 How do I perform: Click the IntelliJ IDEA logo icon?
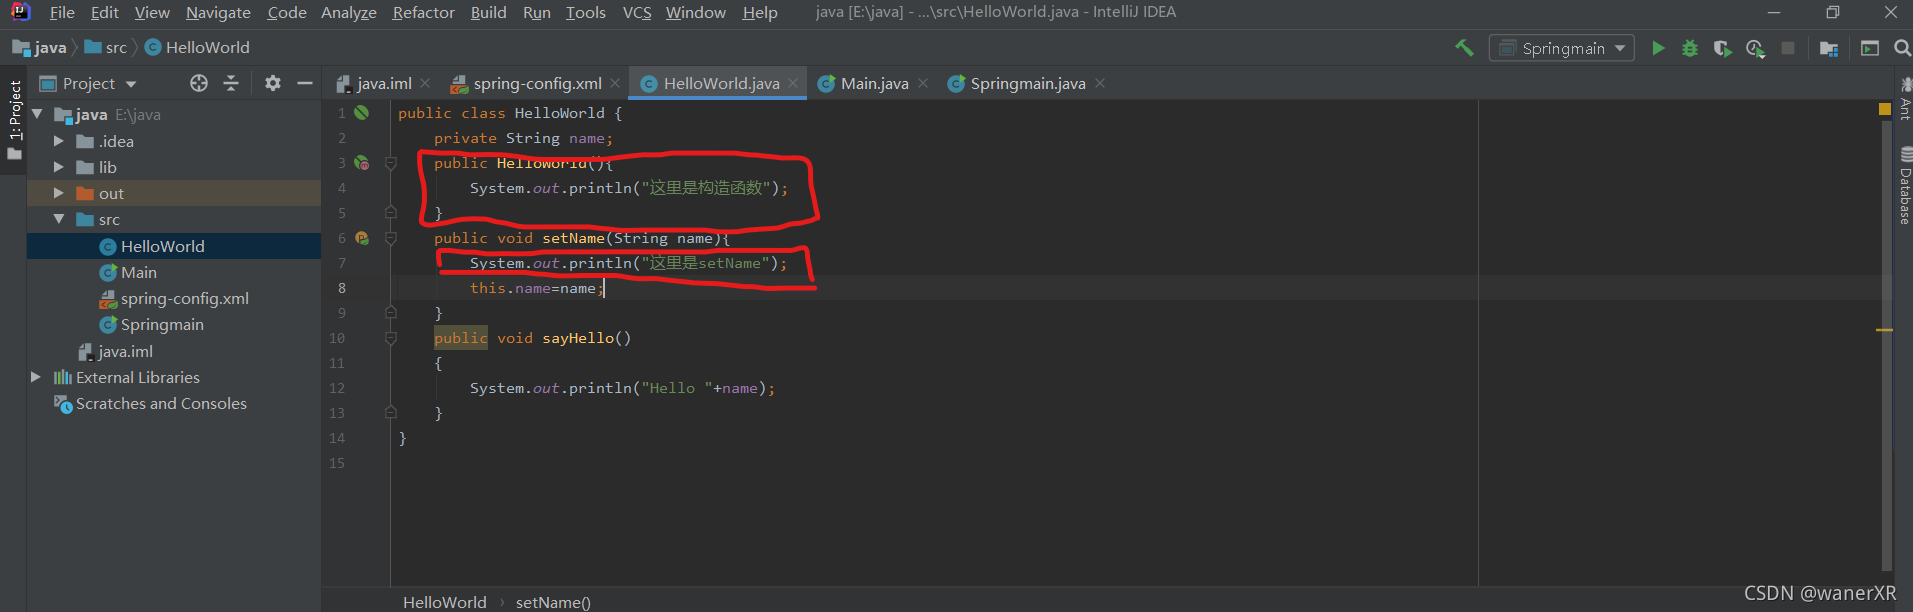coord(20,12)
